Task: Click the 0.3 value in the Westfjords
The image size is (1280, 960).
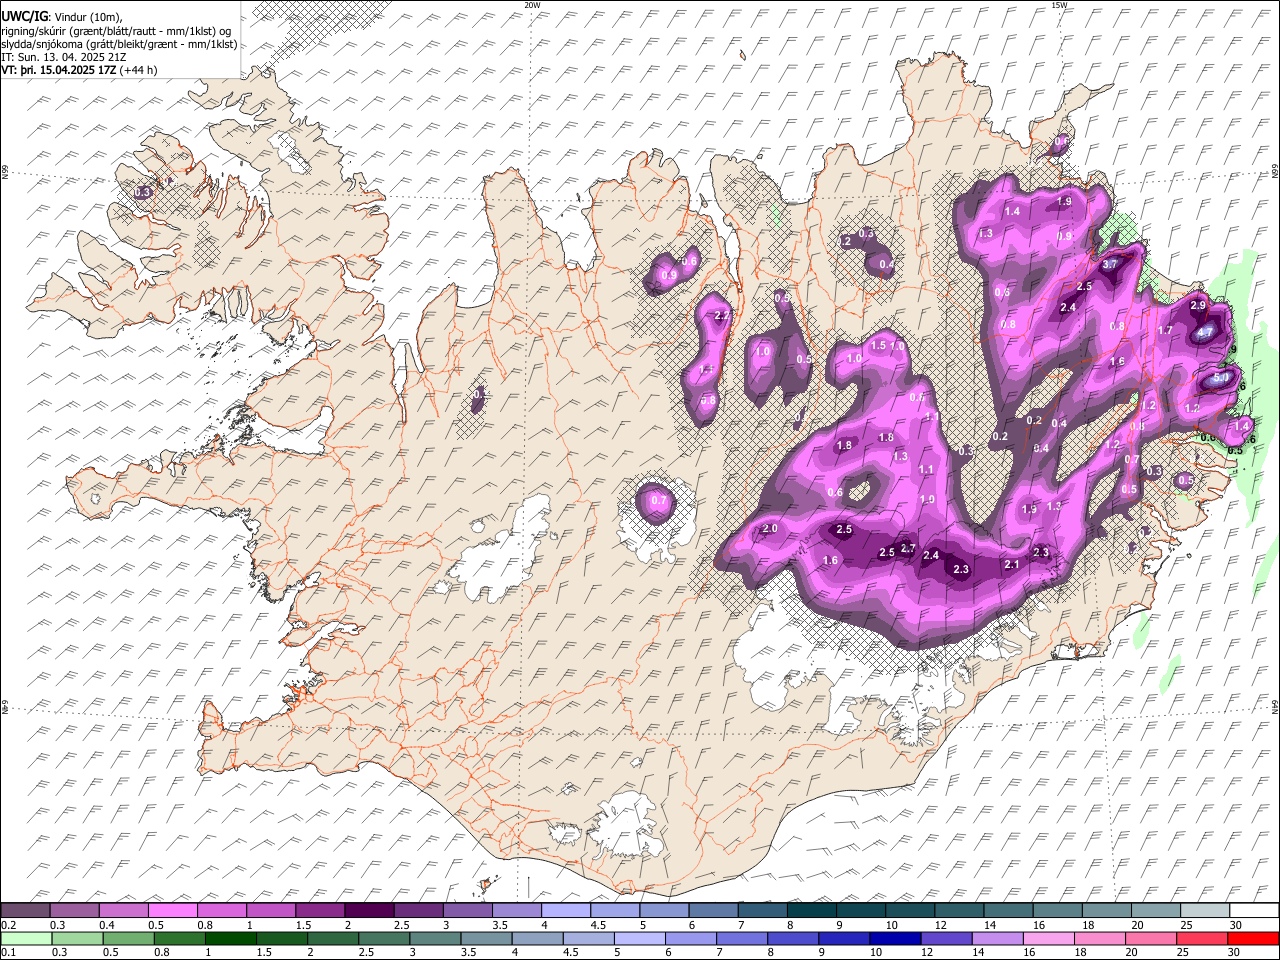Action: [x=142, y=192]
